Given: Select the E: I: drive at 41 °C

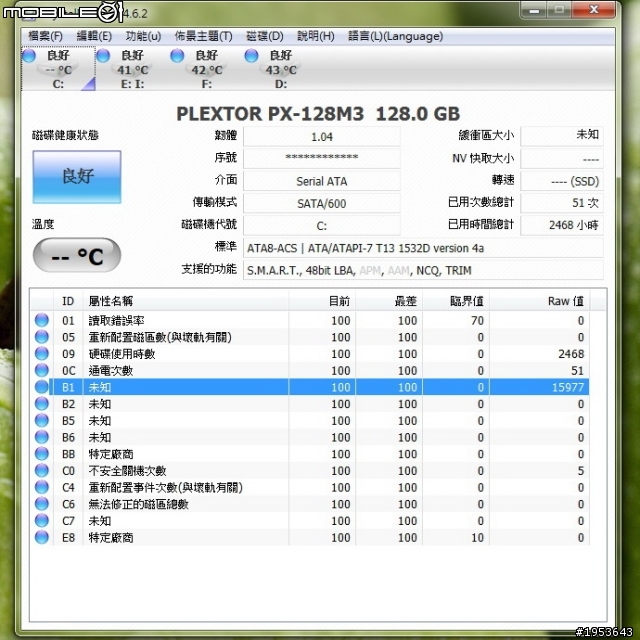Looking at the screenshot, I should pos(133,69).
